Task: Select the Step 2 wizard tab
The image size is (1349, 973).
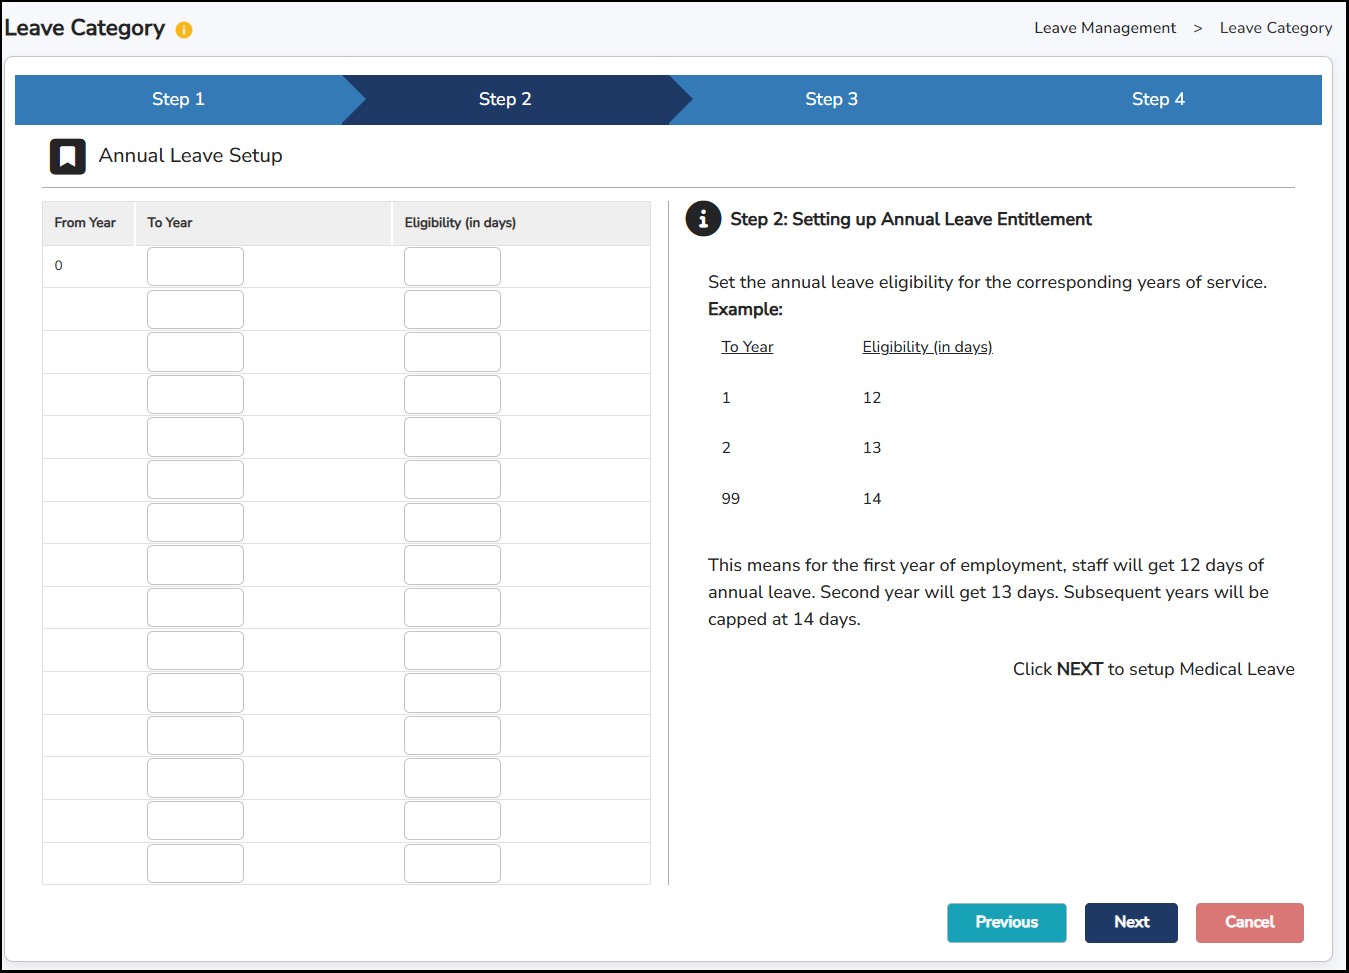Action: point(505,99)
